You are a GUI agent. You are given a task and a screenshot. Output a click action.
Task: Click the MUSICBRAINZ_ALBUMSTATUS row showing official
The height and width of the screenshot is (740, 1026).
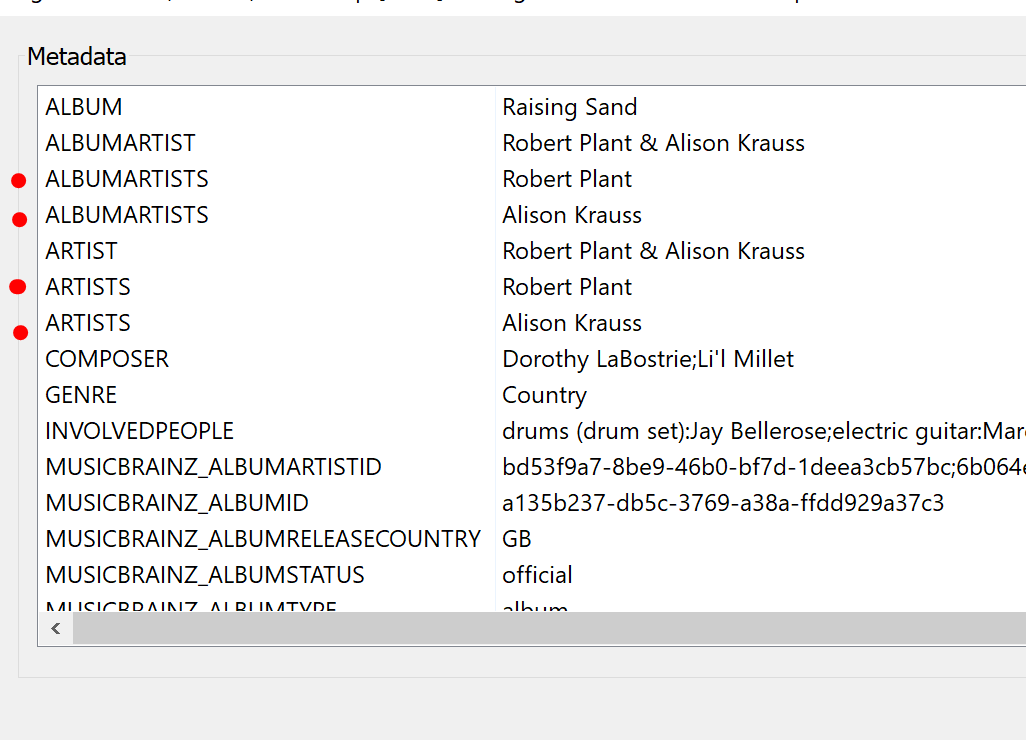(205, 575)
